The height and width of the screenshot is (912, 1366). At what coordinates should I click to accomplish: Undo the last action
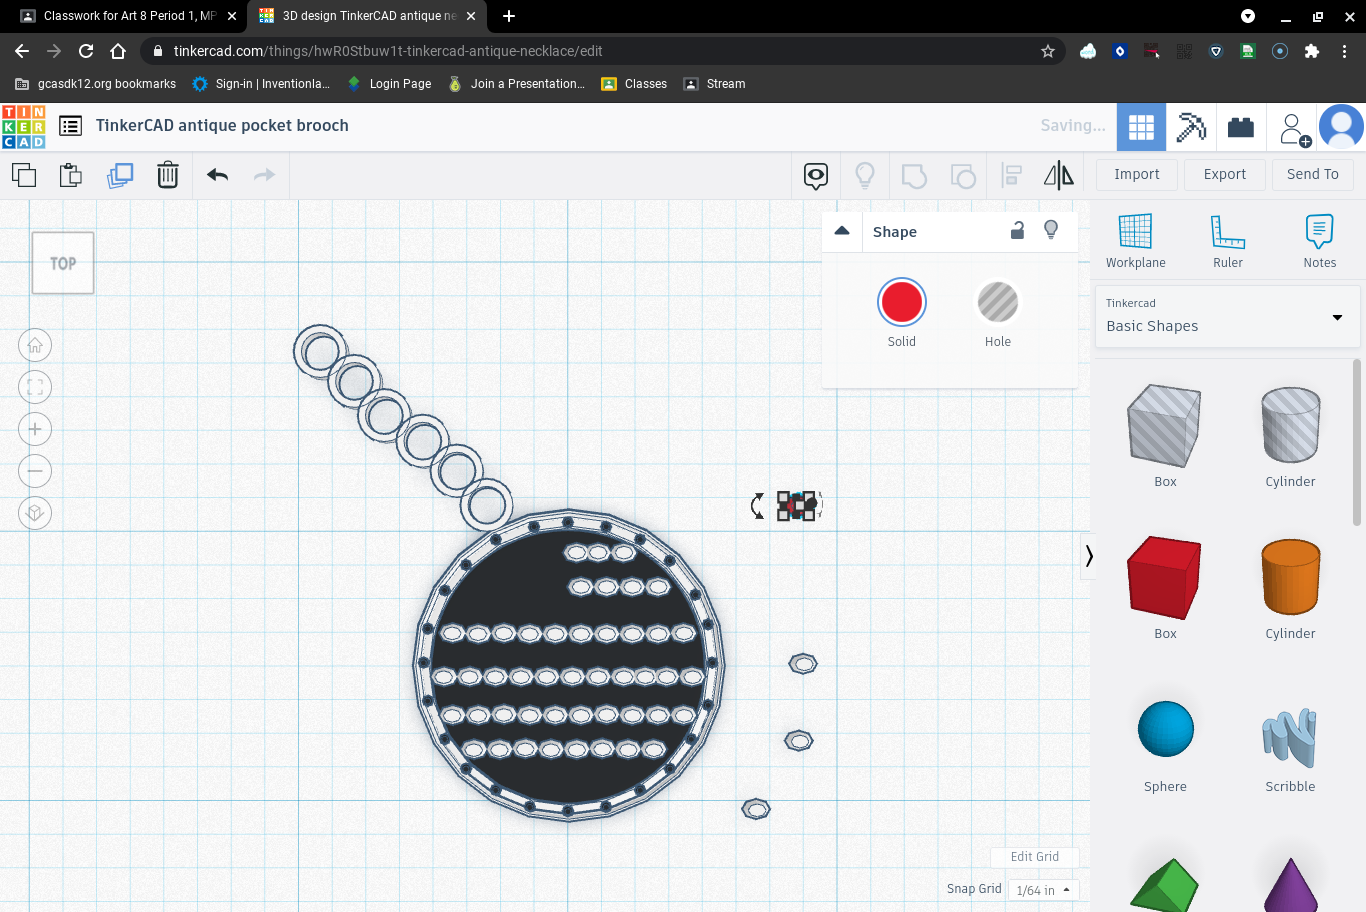(x=216, y=174)
